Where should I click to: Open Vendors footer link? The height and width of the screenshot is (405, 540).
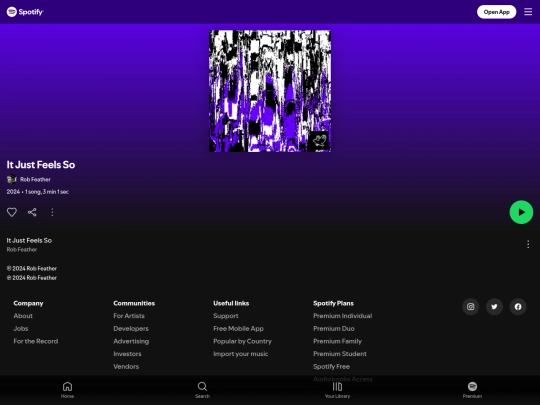click(x=126, y=366)
